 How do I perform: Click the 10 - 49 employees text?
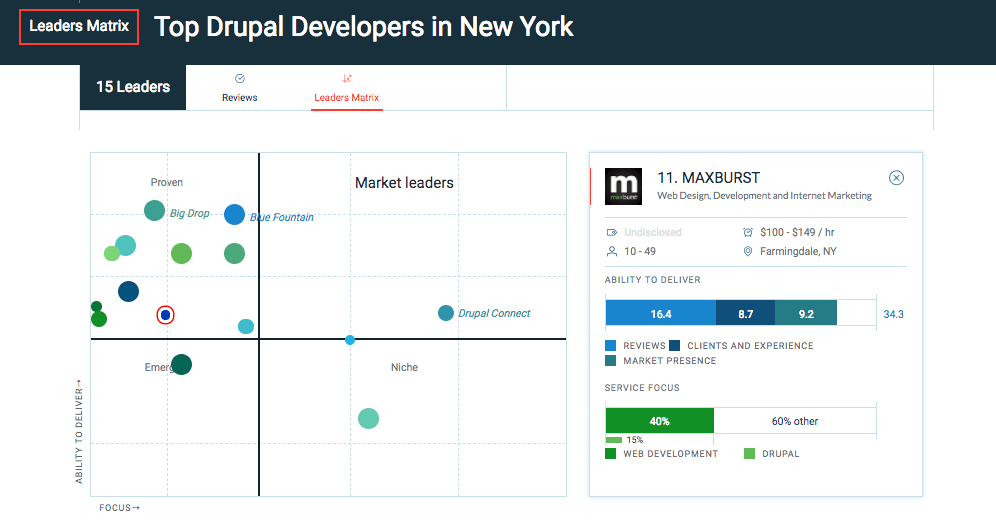640,251
